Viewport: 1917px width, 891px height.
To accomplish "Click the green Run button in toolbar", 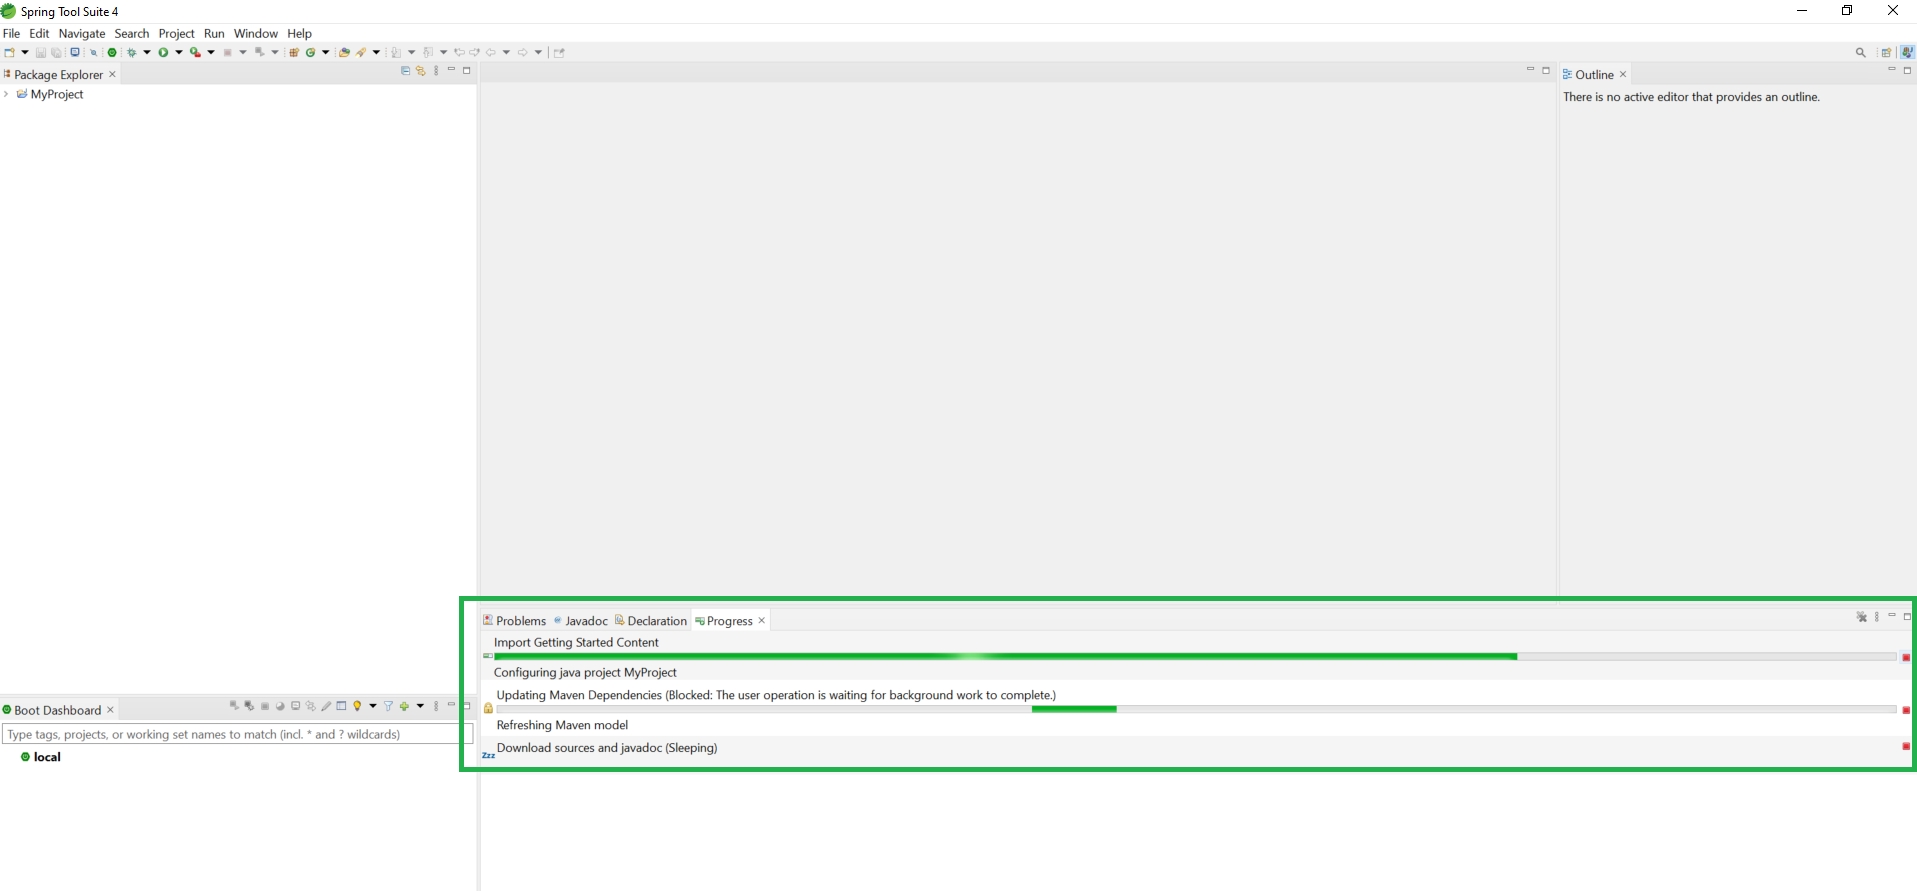I will (x=163, y=52).
